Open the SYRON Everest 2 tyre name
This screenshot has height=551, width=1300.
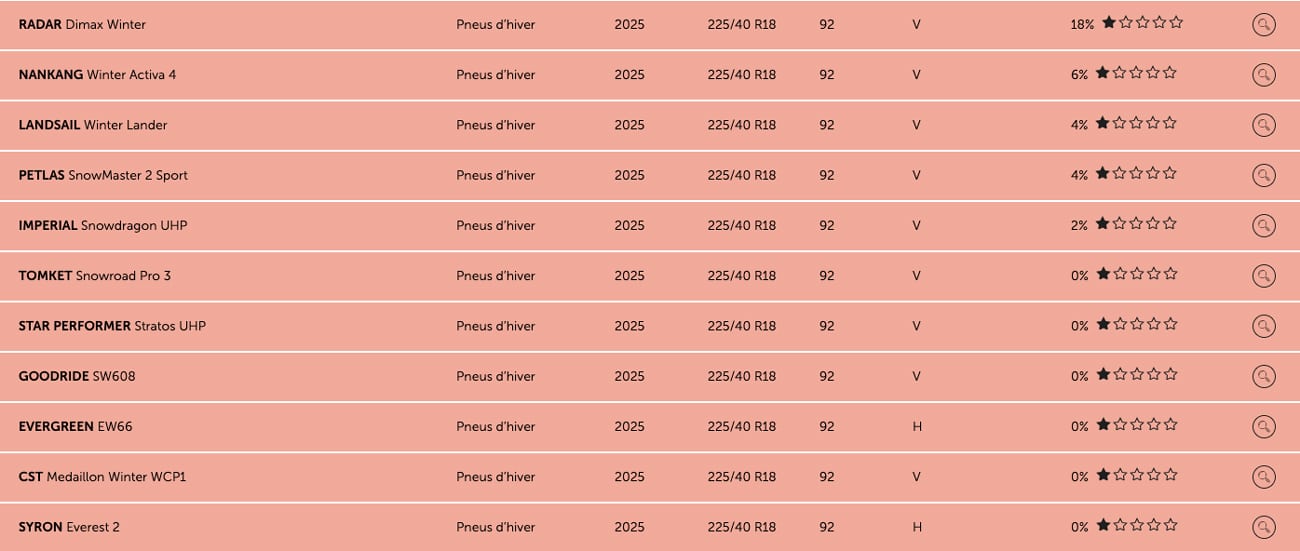point(69,527)
